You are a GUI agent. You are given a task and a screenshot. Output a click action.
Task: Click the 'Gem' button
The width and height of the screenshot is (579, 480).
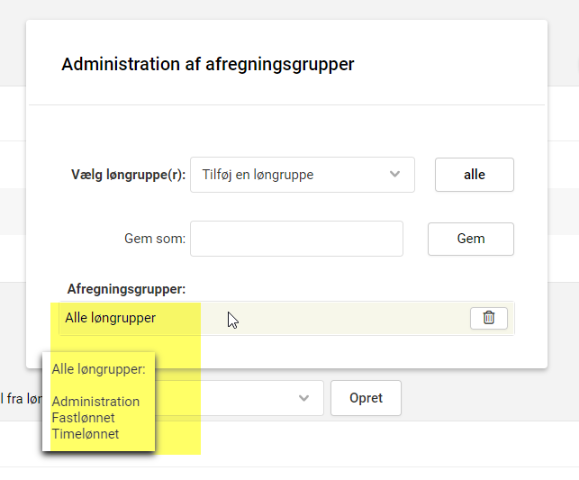coord(471,239)
